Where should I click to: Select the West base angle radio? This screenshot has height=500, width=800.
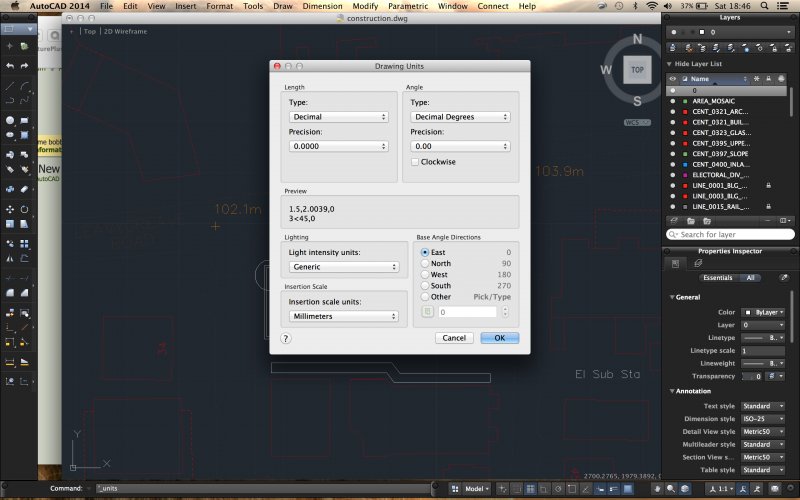coord(424,274)
